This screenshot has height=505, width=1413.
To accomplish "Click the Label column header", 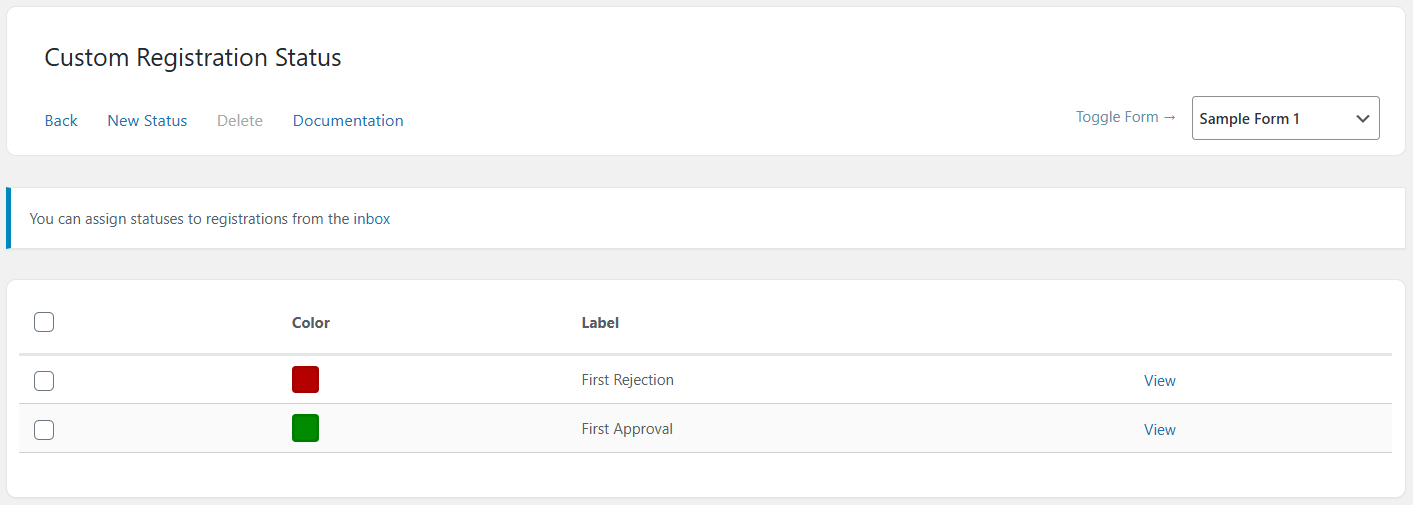I will [x=600, y=323].
